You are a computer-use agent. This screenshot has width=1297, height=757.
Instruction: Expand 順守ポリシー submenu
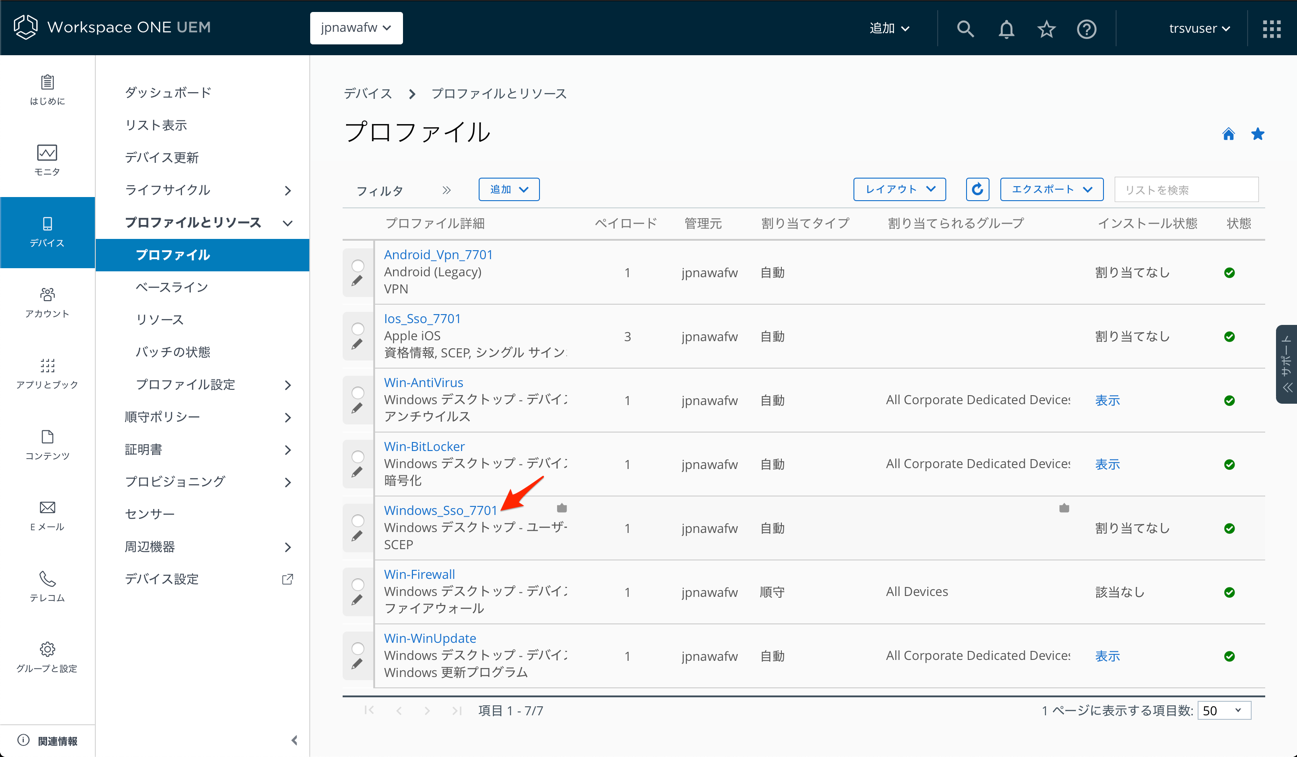288,417
